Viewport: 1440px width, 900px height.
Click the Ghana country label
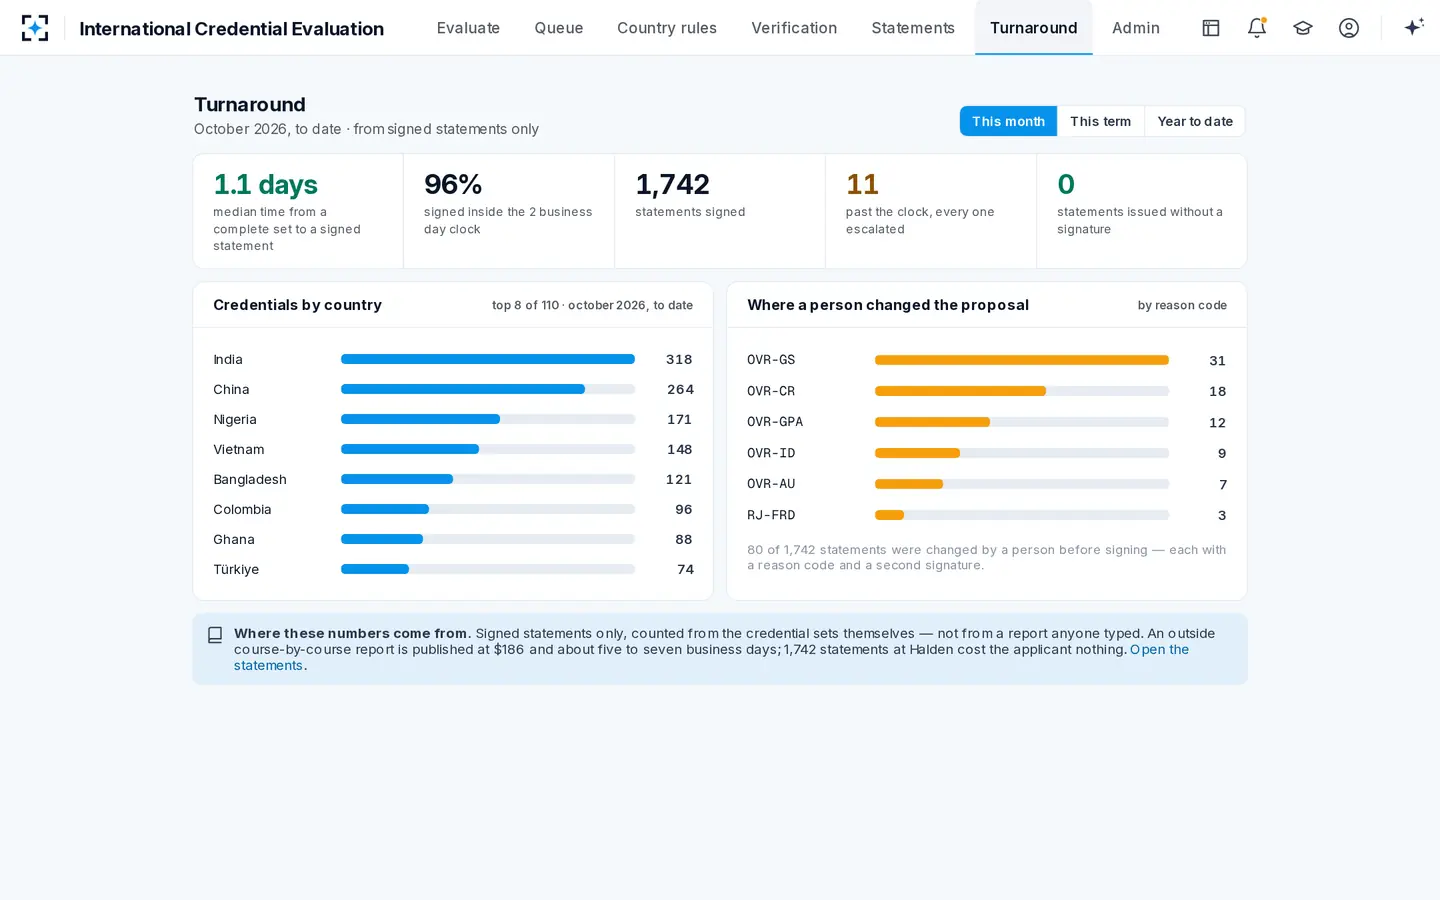point(234,539)
